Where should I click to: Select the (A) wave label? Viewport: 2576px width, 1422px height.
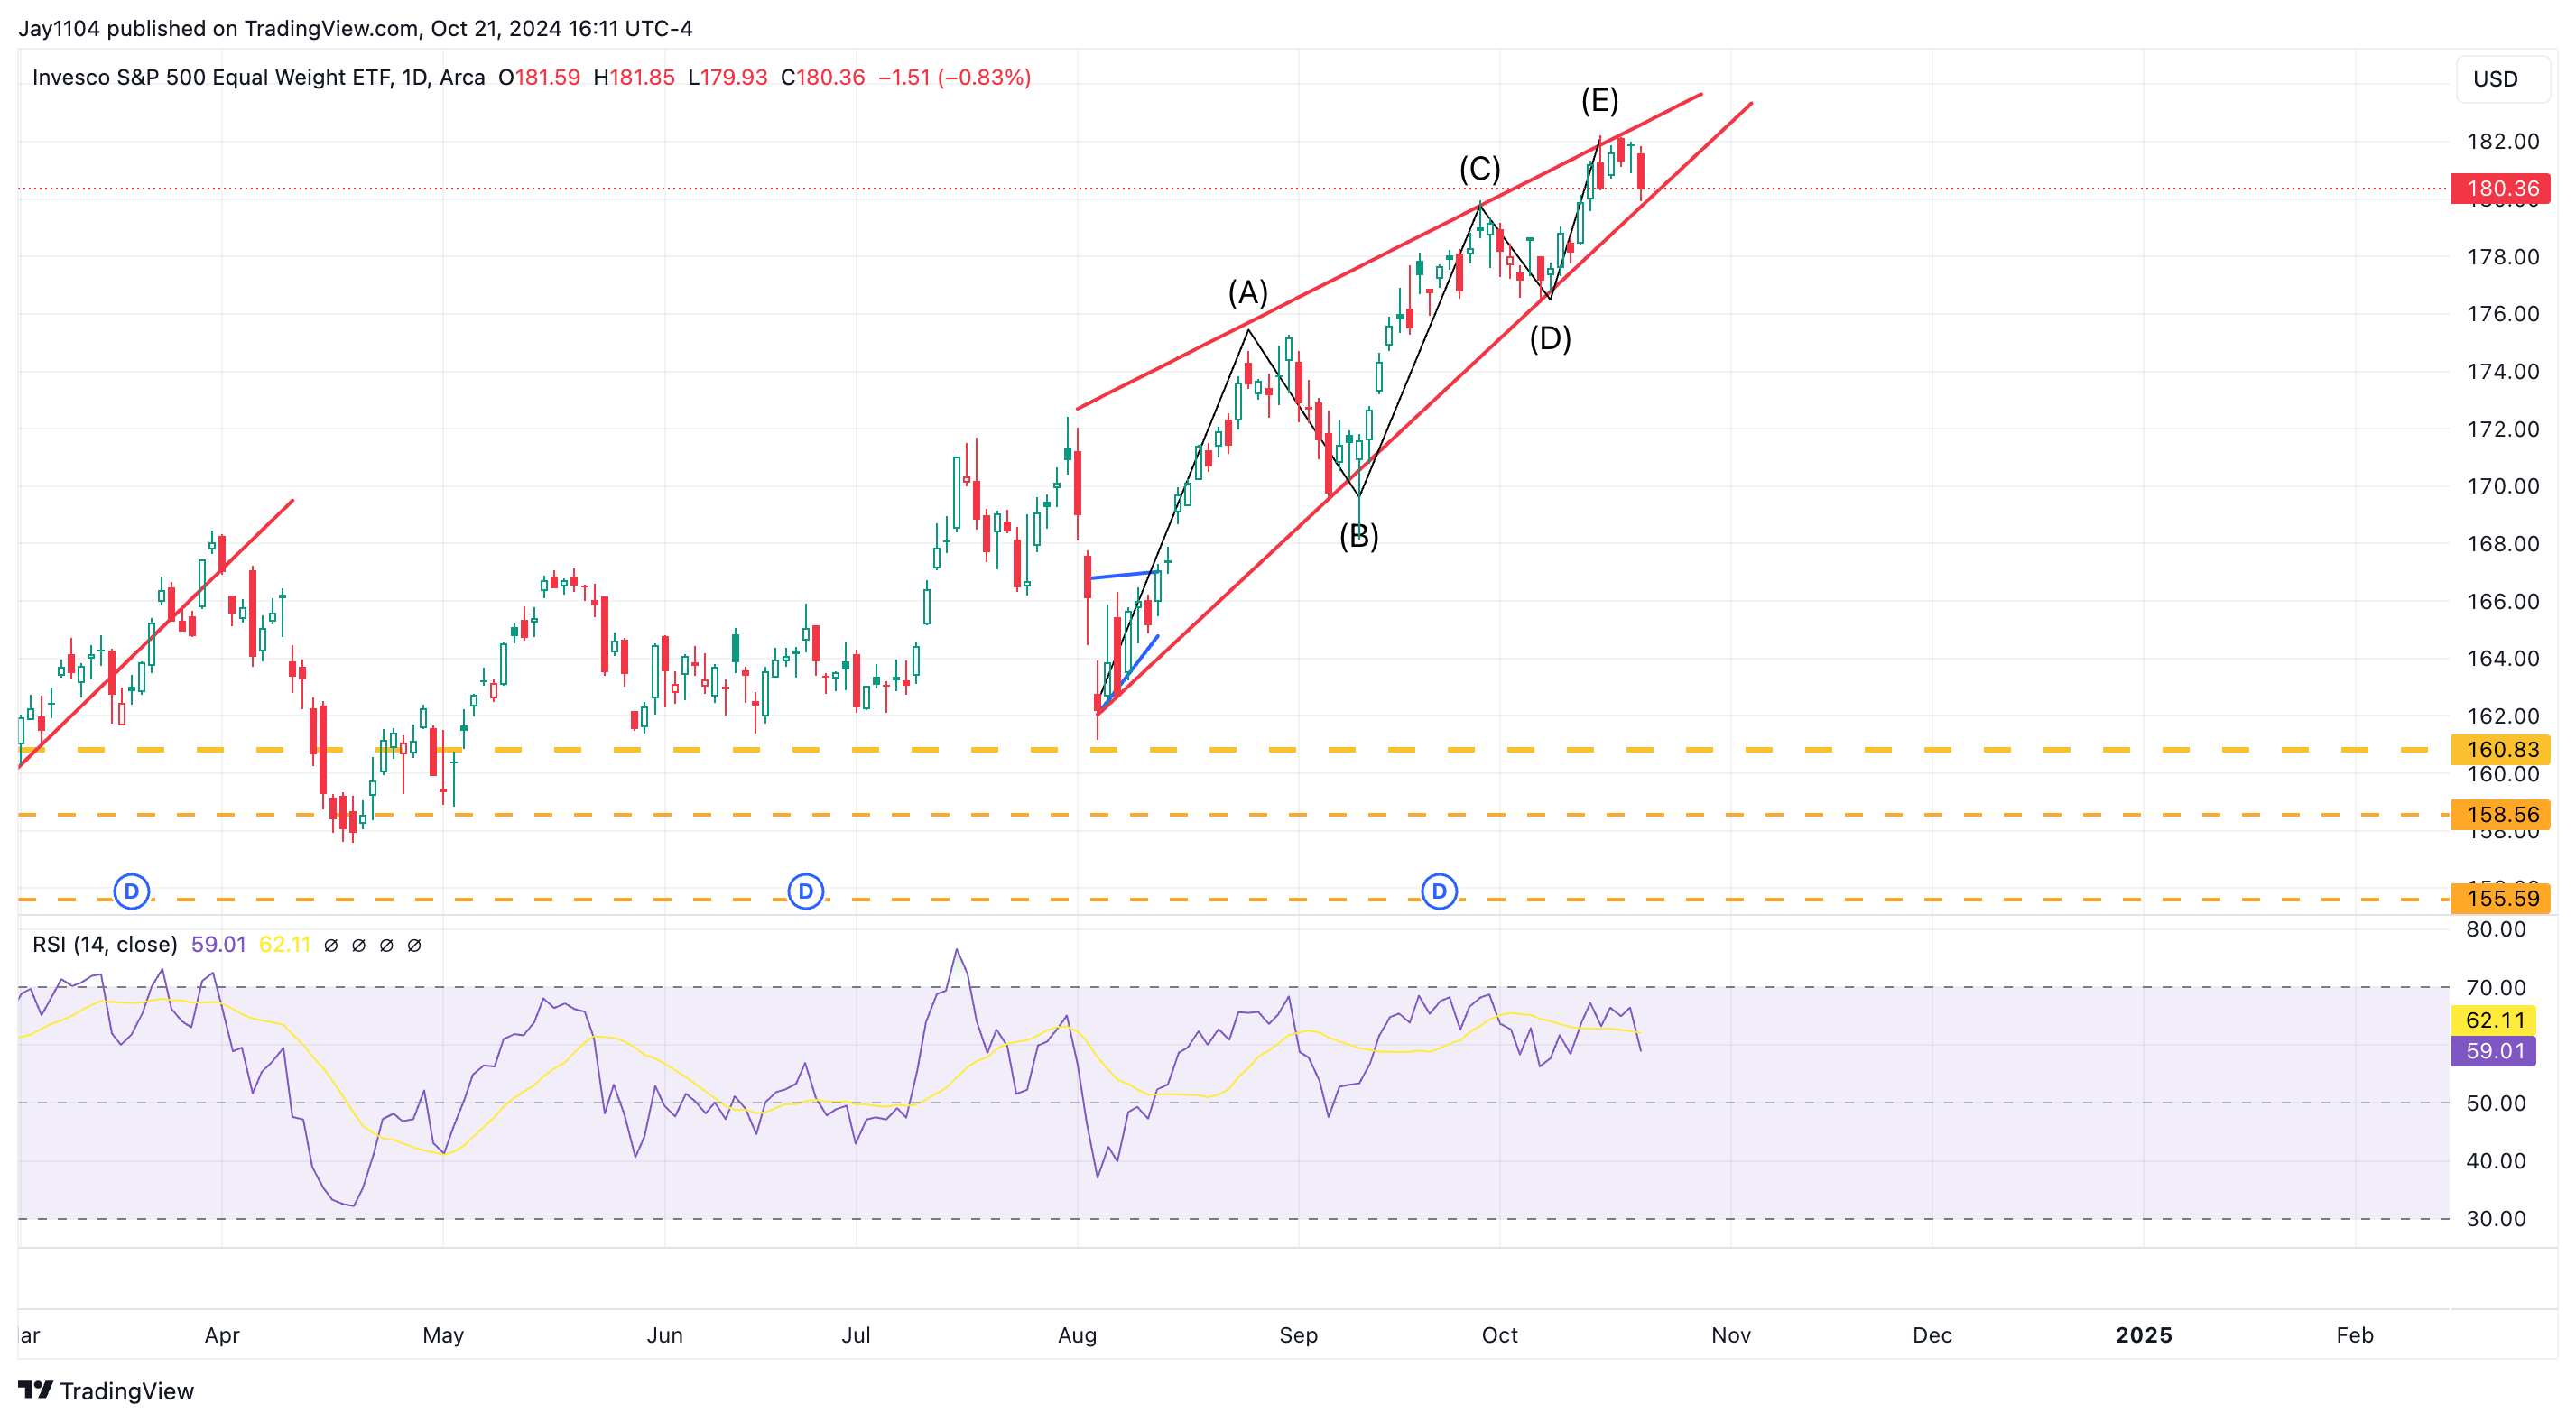click(1248, 292)
